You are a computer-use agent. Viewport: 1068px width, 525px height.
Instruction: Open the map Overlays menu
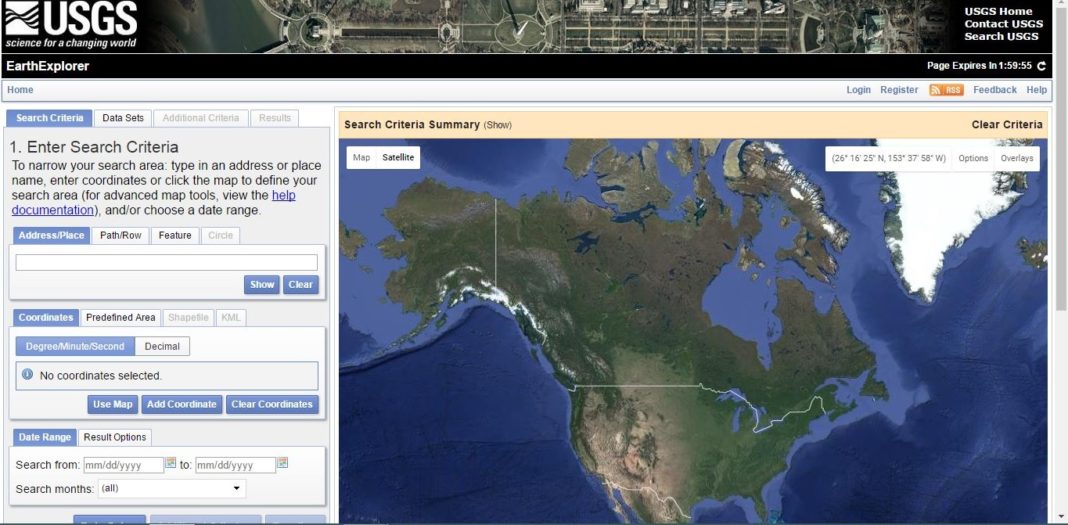pyautogui.click(x=1017, y=158)
